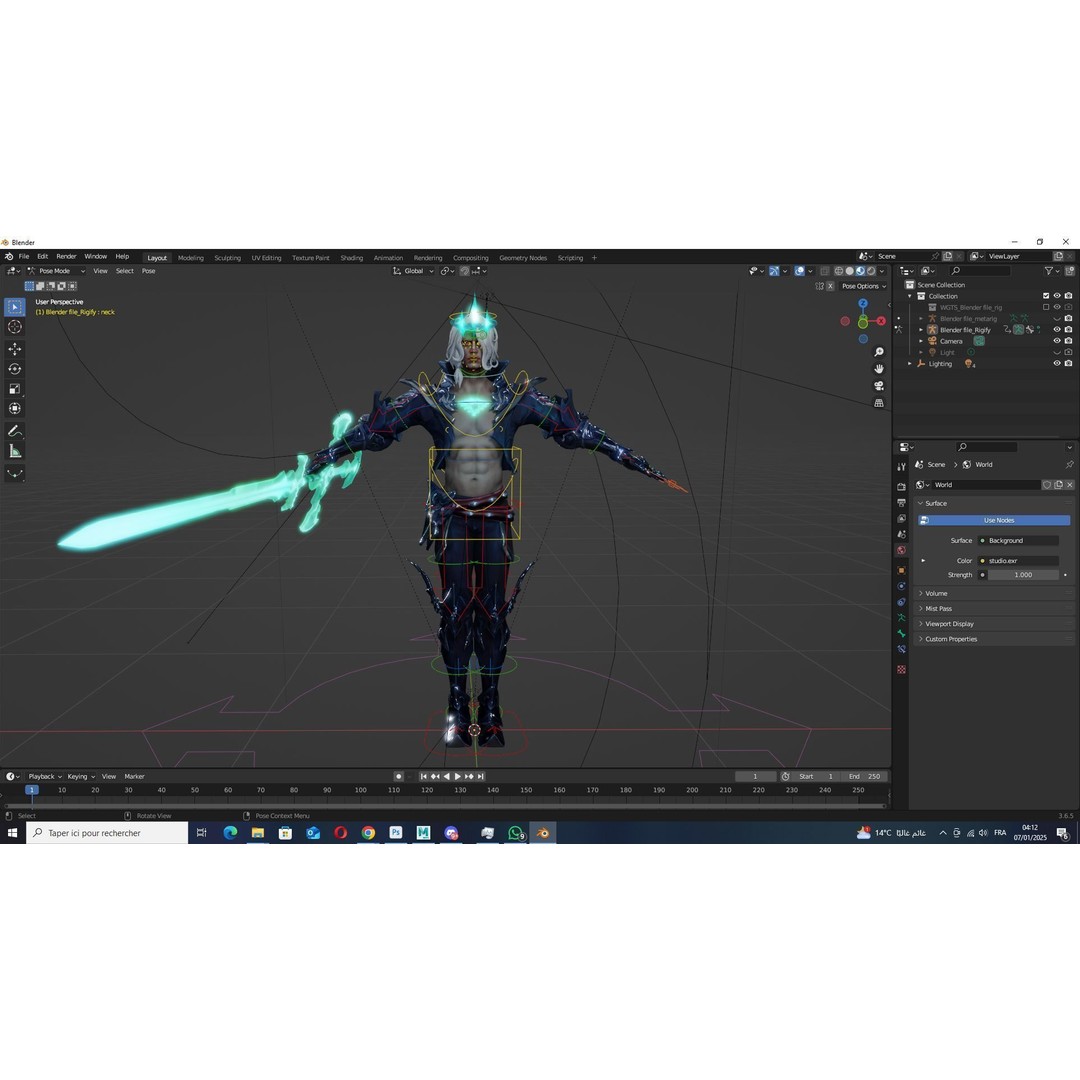
Task: Uncheck the Collection exclude checkbox
Action: coord(1046,296)
